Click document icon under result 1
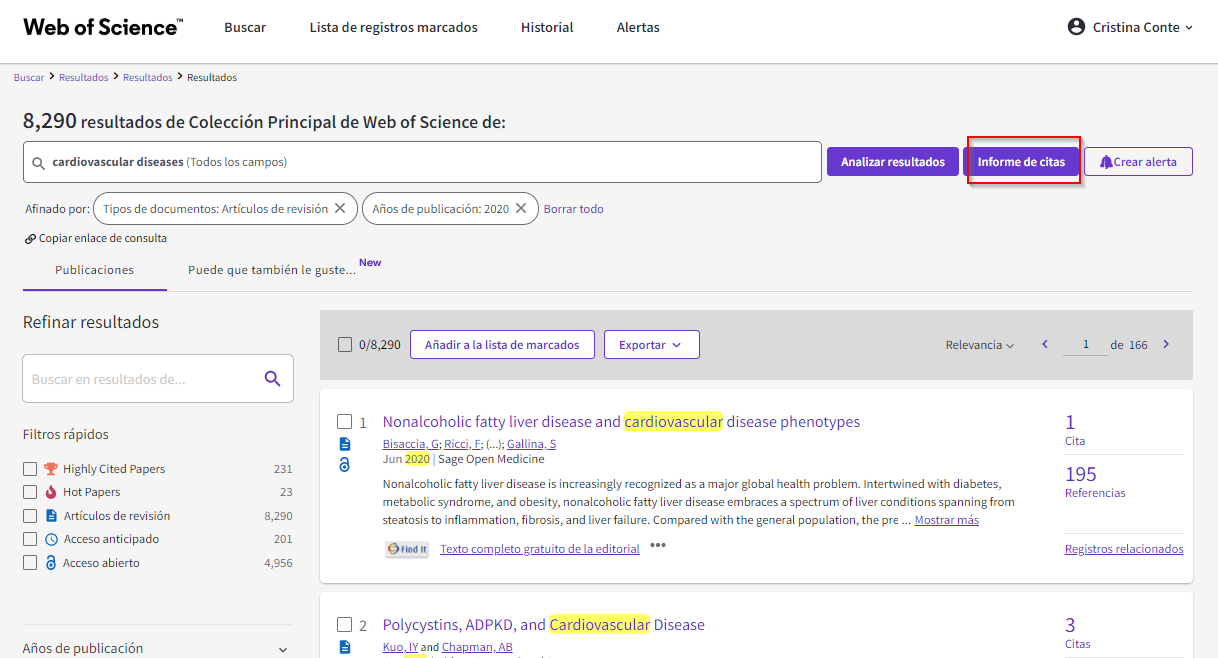Screen dimensions: 1218x658 345,444
